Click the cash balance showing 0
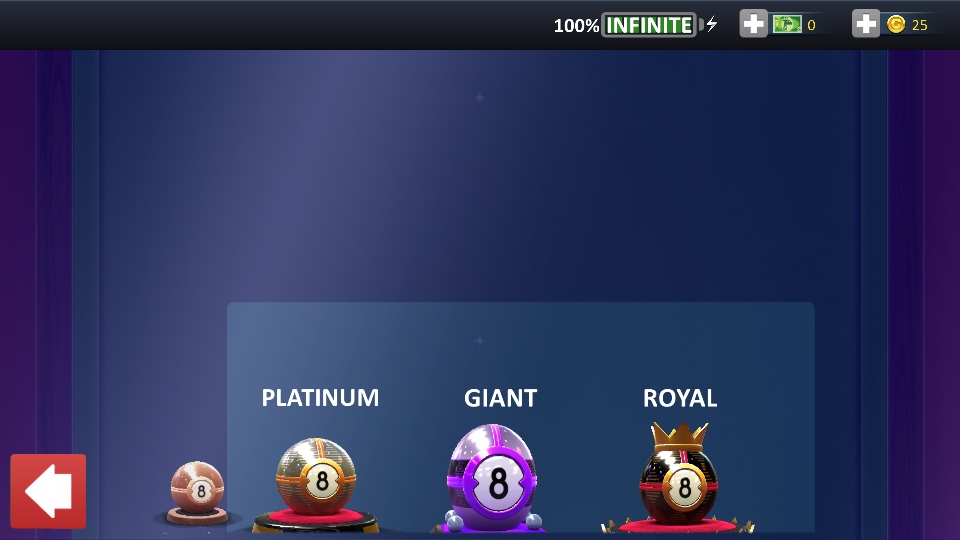Screen dimensions: 960x540 click(811, 25)
